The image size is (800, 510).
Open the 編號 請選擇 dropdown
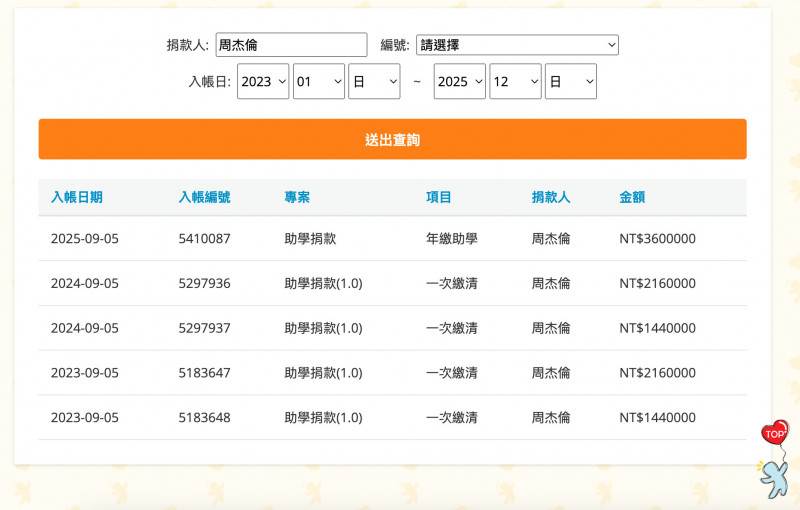click(517, 45)
